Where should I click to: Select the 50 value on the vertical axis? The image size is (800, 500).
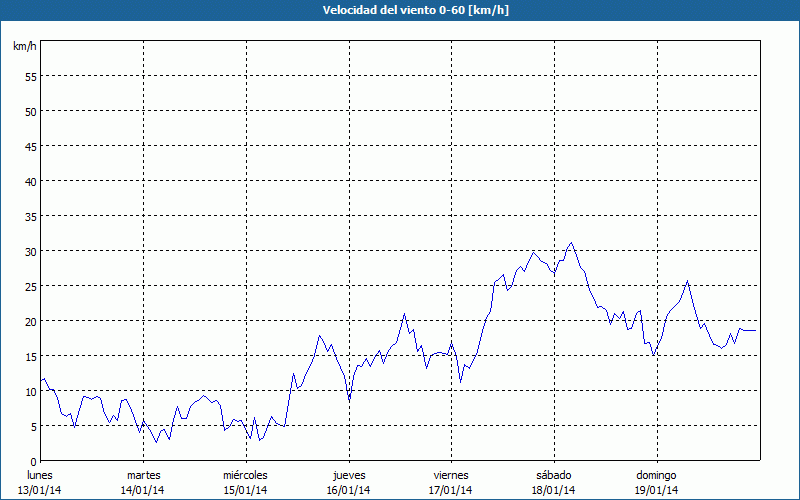pos(30,111)
